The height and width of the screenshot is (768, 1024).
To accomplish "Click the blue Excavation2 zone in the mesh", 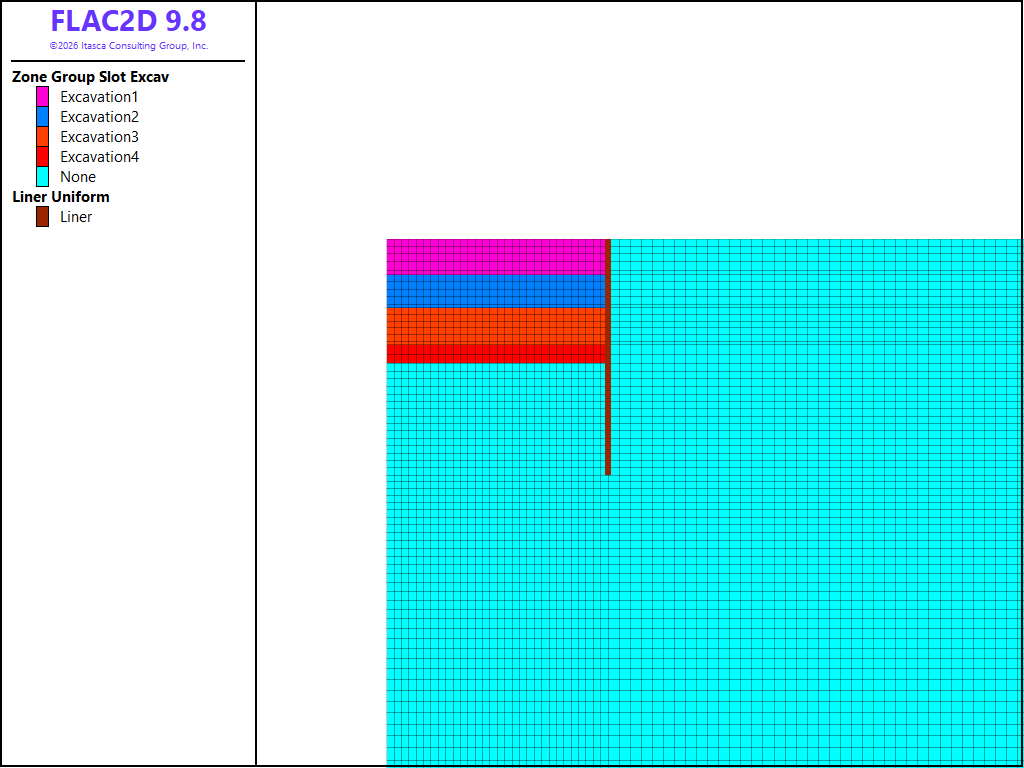I will (496, 291).
